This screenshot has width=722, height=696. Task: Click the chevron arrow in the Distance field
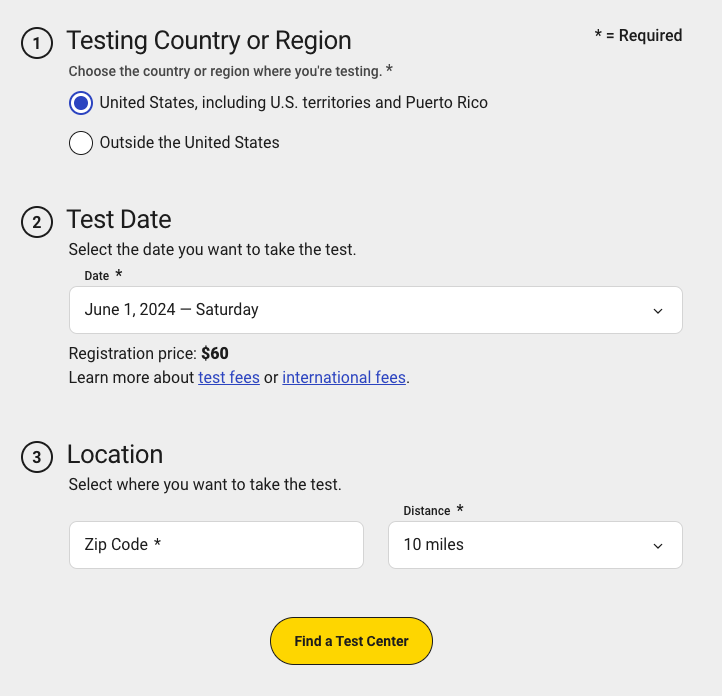coord(658,546)
